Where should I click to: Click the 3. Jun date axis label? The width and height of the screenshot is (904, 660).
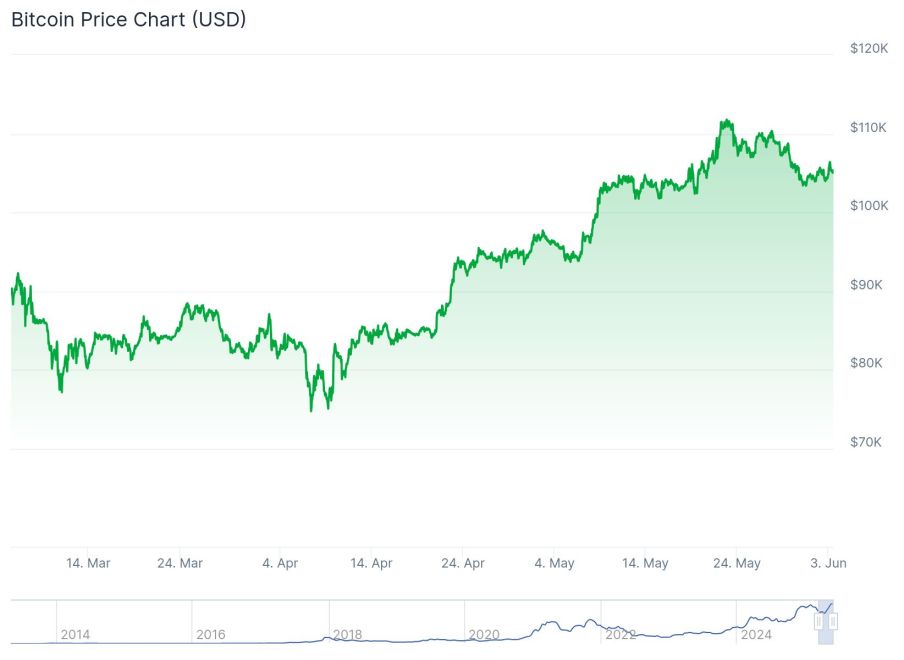coord(828,563)
